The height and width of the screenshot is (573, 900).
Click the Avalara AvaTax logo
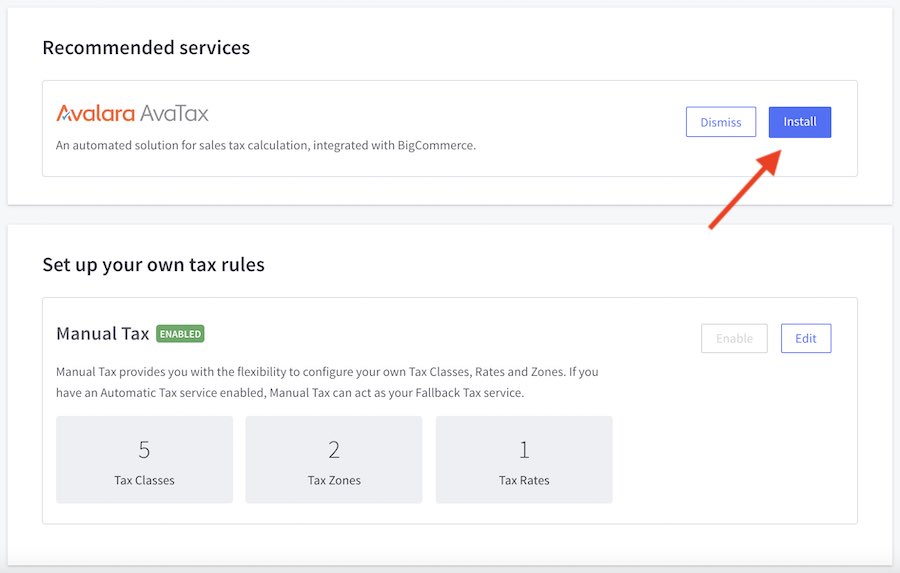[132, 113]
